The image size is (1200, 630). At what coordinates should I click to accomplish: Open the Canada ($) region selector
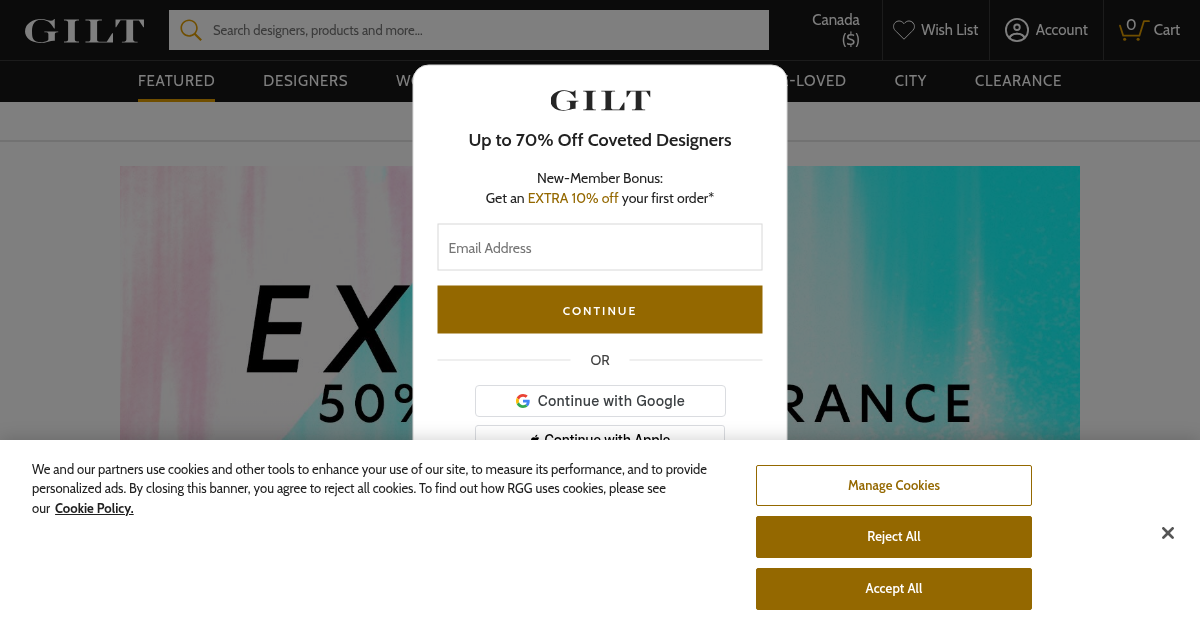tap(836, 30)
